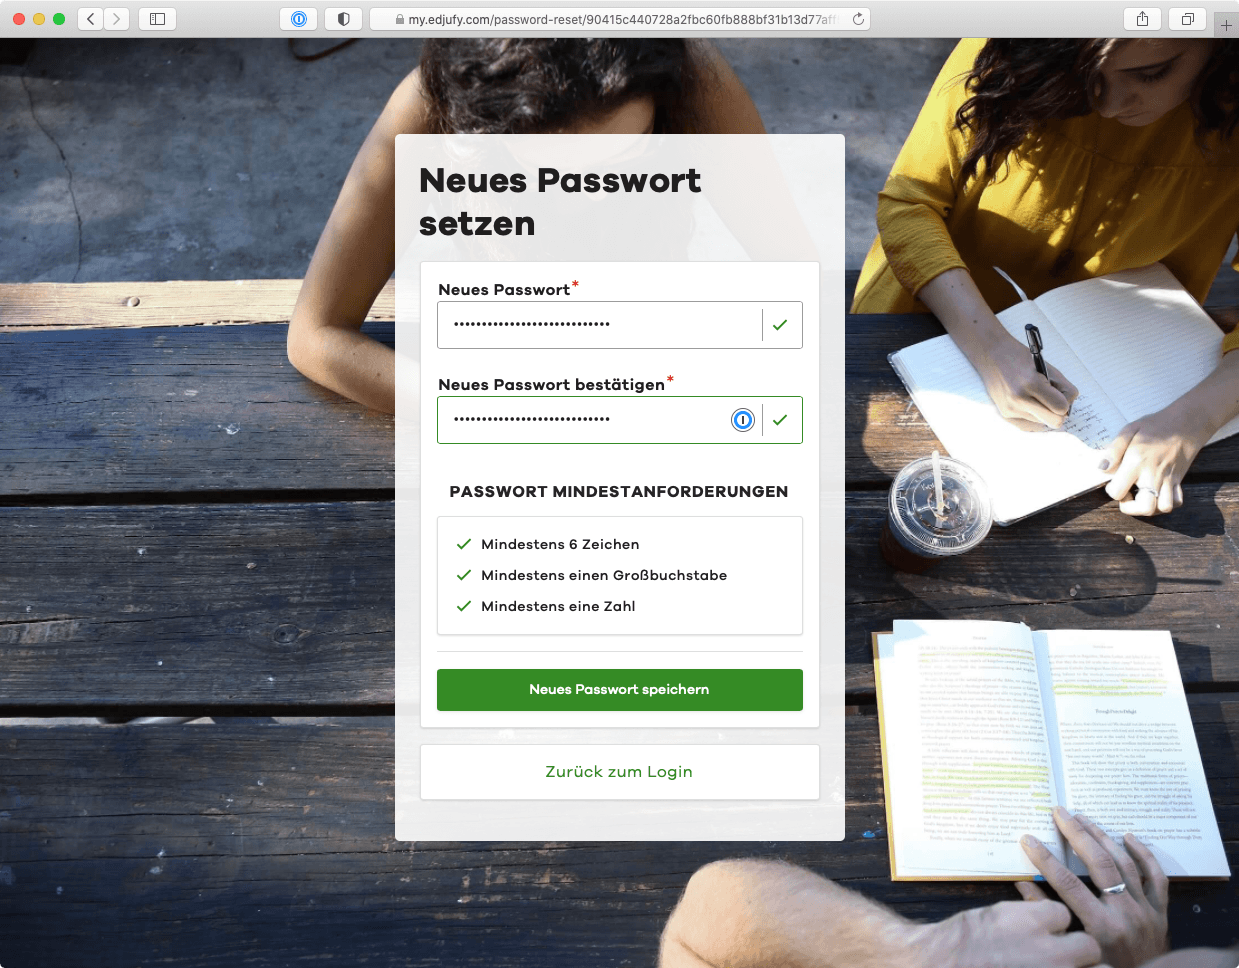The image size is (1239, 968).
Task: Toggle the Safari sidebar button
Action: (x=157, y=19)
